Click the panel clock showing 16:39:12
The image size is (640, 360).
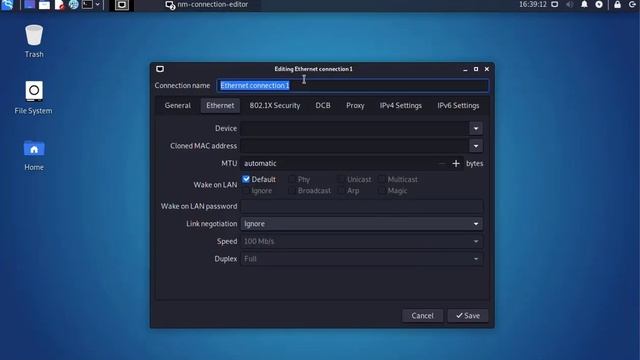click(x=533, y=4)
